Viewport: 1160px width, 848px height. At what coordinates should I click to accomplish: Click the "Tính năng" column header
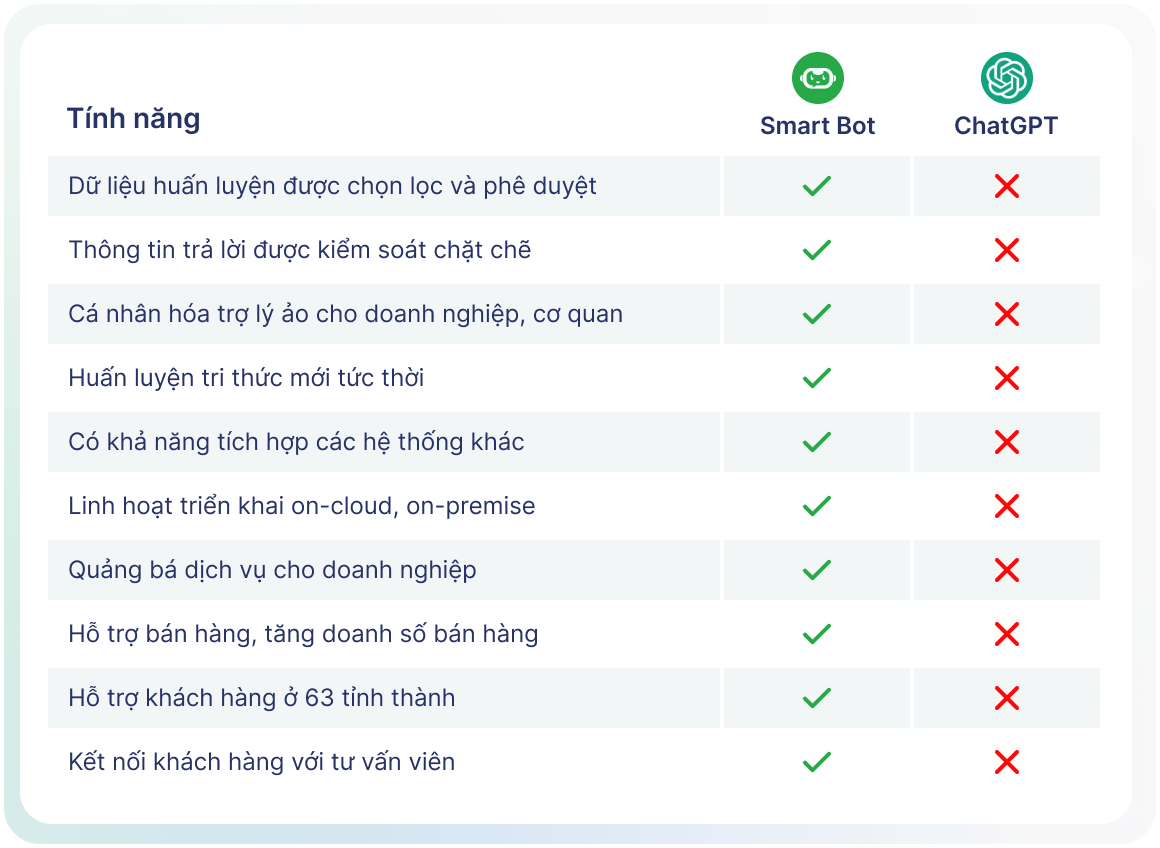pos(133,119)
